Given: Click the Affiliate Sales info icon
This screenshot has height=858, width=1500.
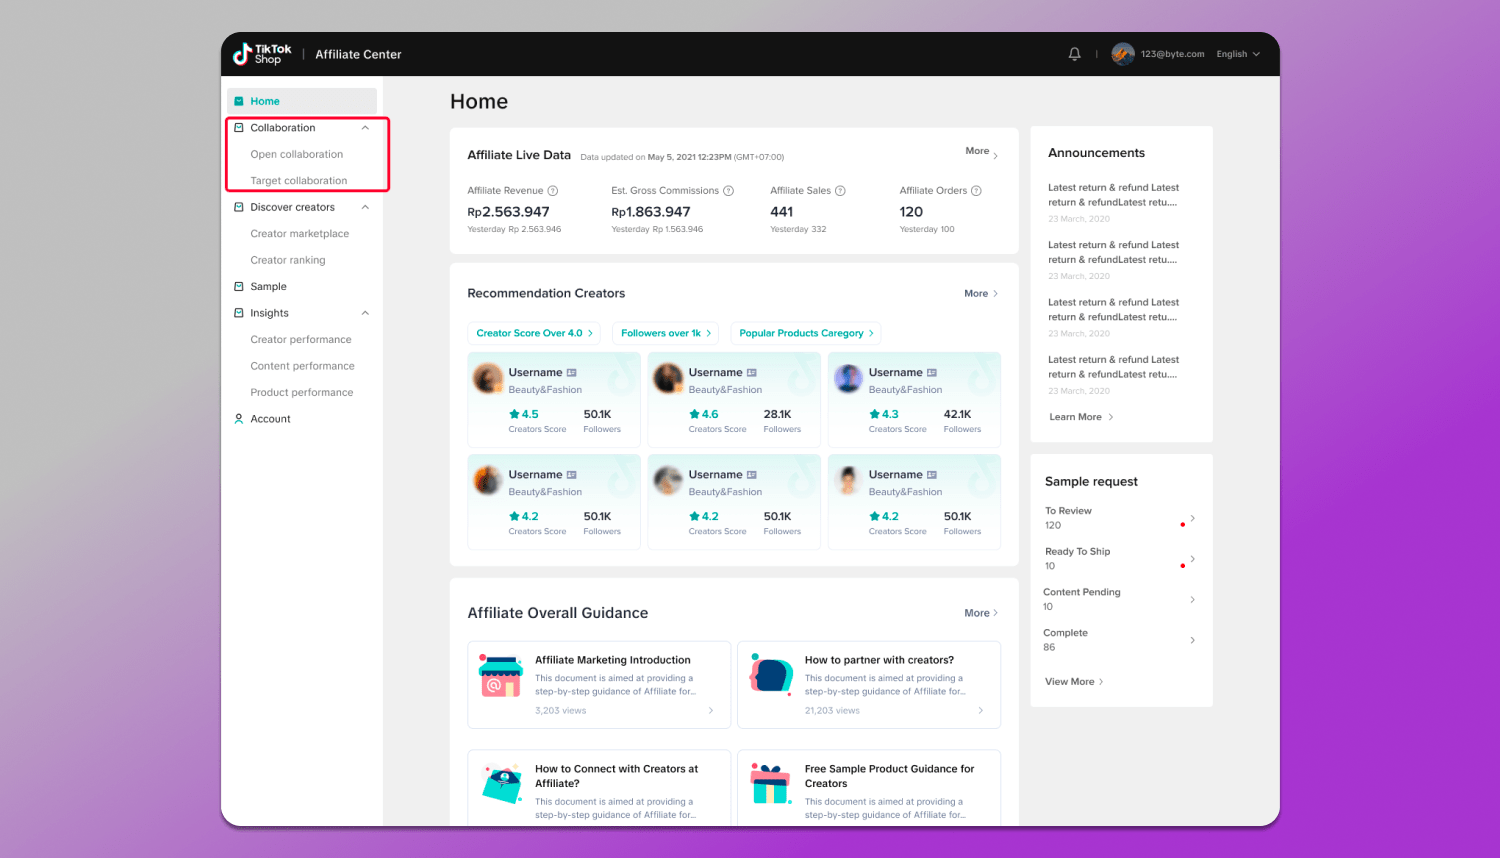Looking at the screenshot, I should pos(840,191).
